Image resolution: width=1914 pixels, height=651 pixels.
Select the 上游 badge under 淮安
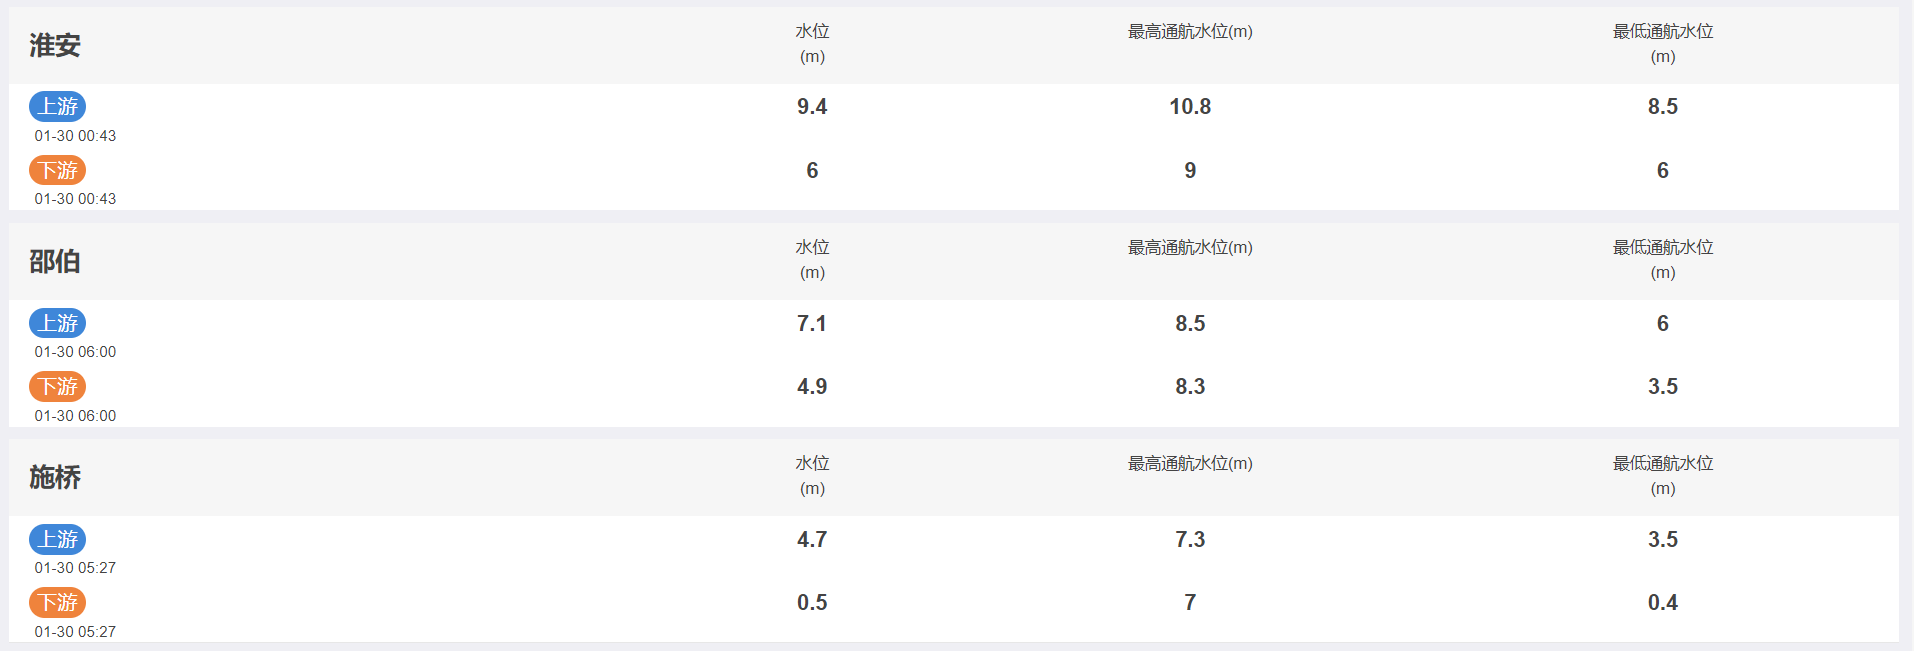[57, 106]
